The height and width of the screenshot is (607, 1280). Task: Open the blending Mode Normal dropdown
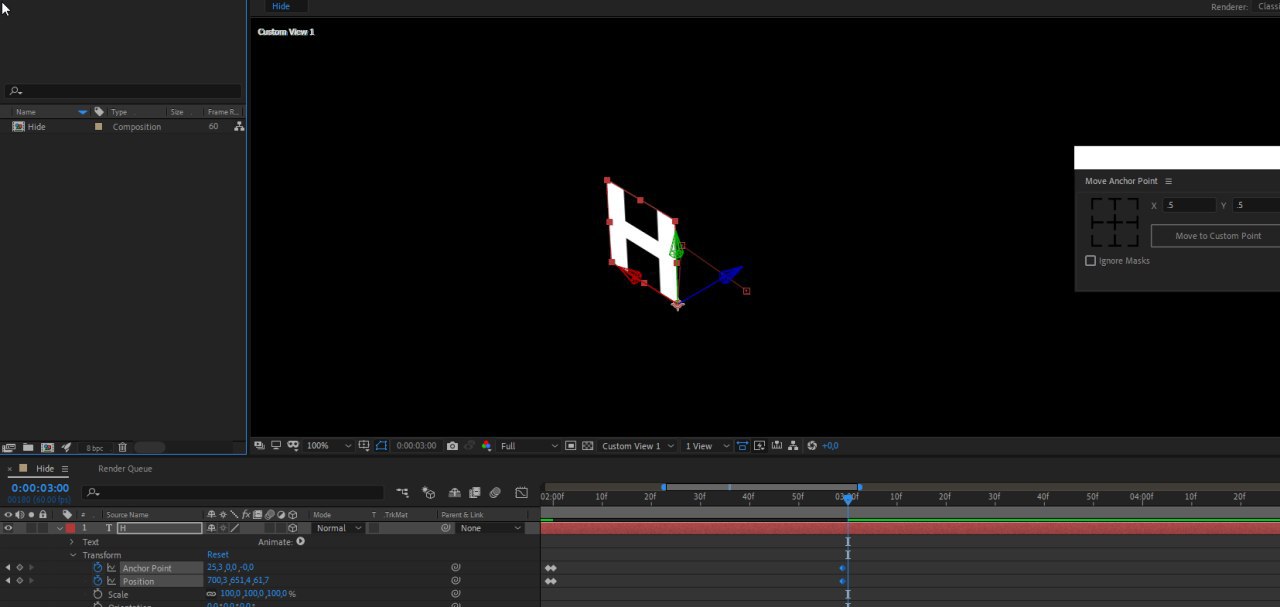(x=339, y=528)
